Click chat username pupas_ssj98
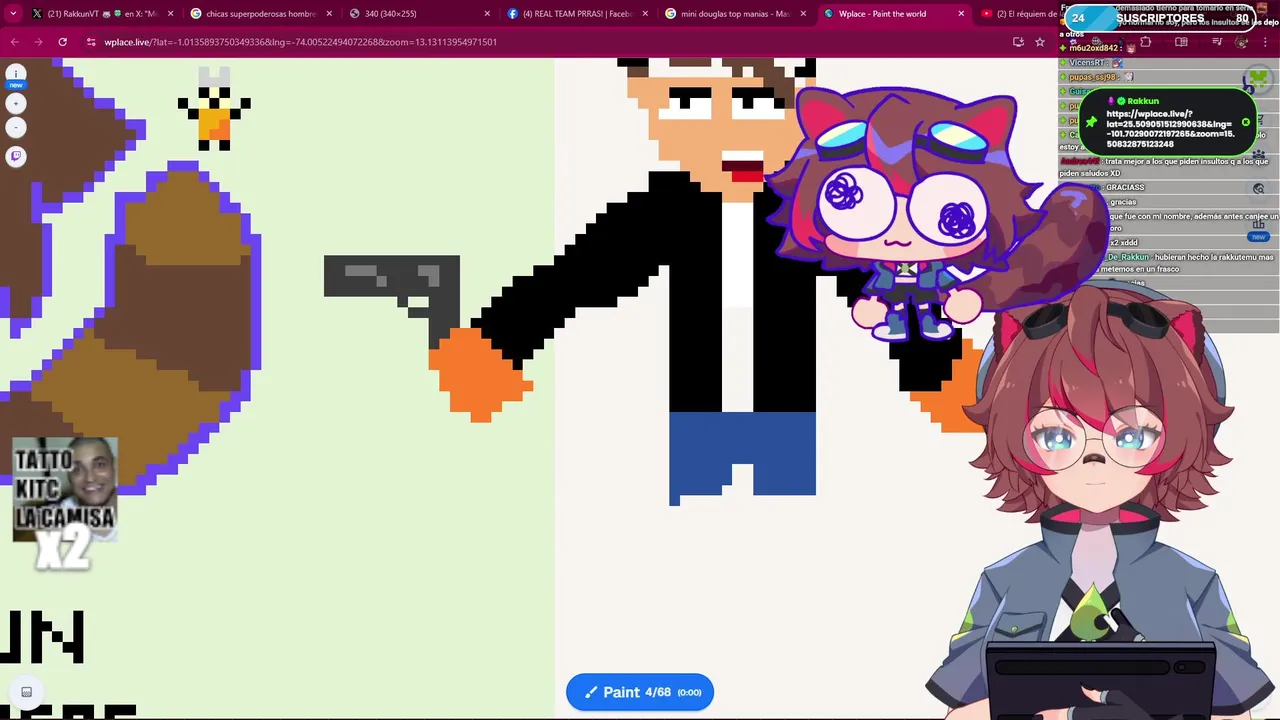The width and height of the screenshot is (1280, 720). pyautogui.click(x=1092, y=77)
